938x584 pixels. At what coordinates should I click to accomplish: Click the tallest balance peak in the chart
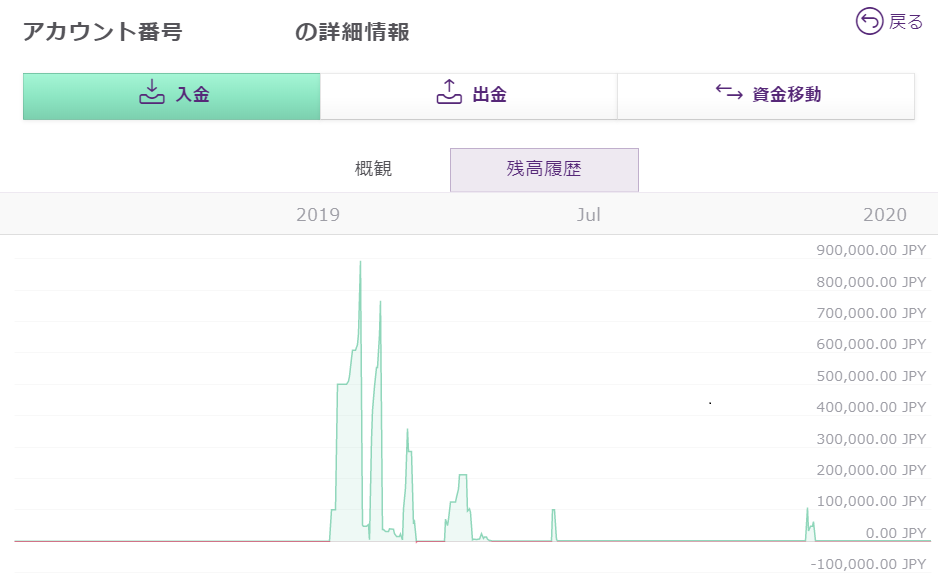pyautogui.click(x=360, y=264)
